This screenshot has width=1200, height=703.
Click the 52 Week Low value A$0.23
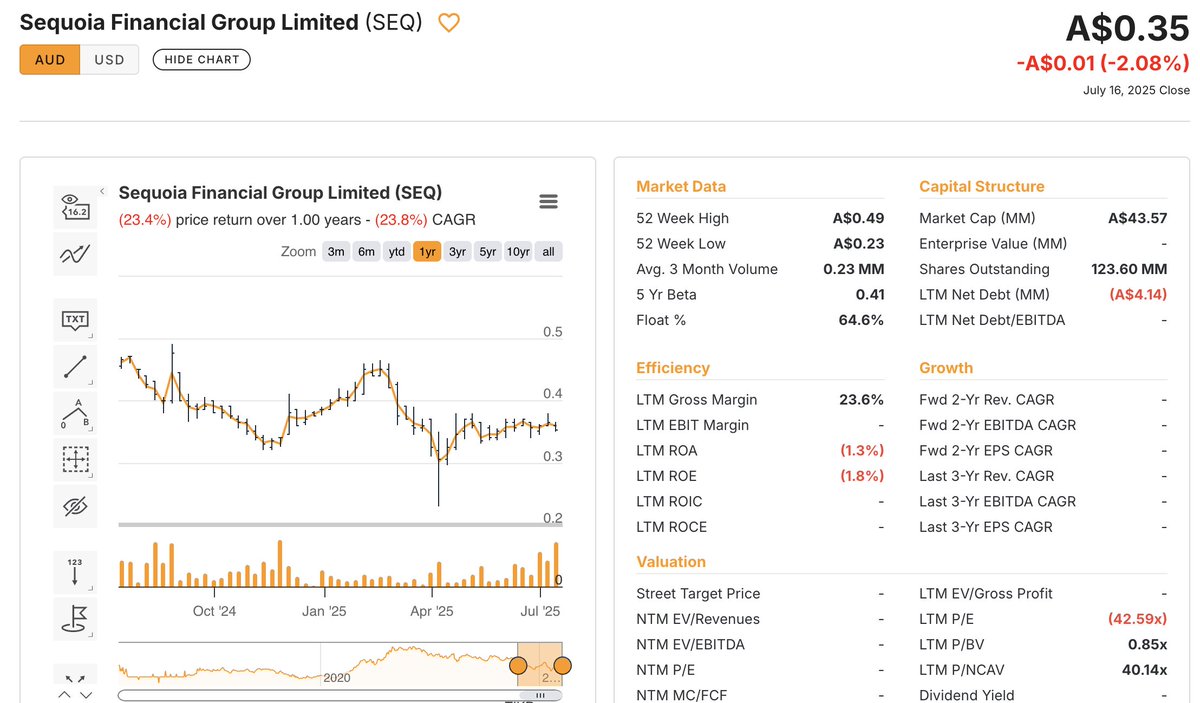pos(858,244)
